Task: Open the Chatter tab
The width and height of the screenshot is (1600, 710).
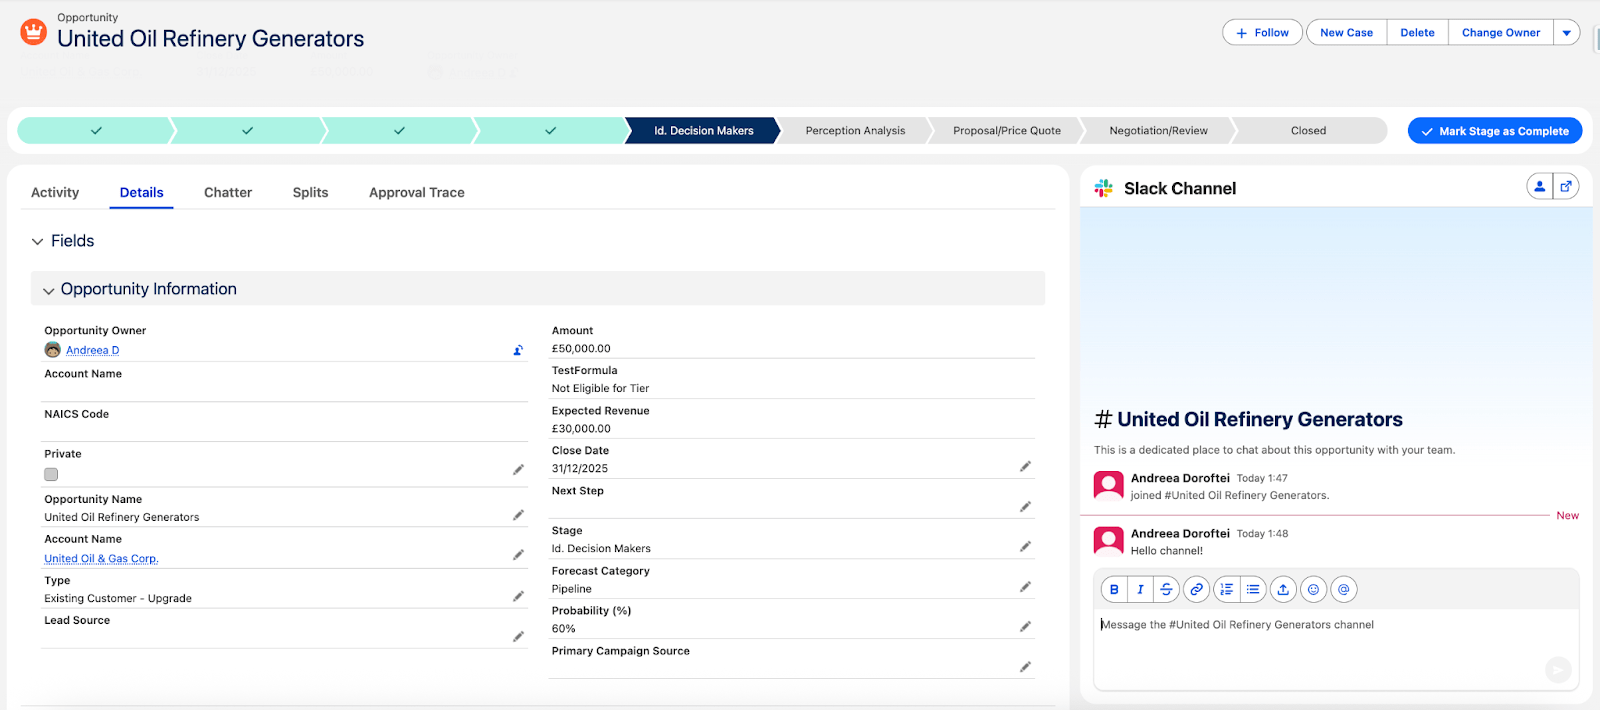Action: coord(228,192)
